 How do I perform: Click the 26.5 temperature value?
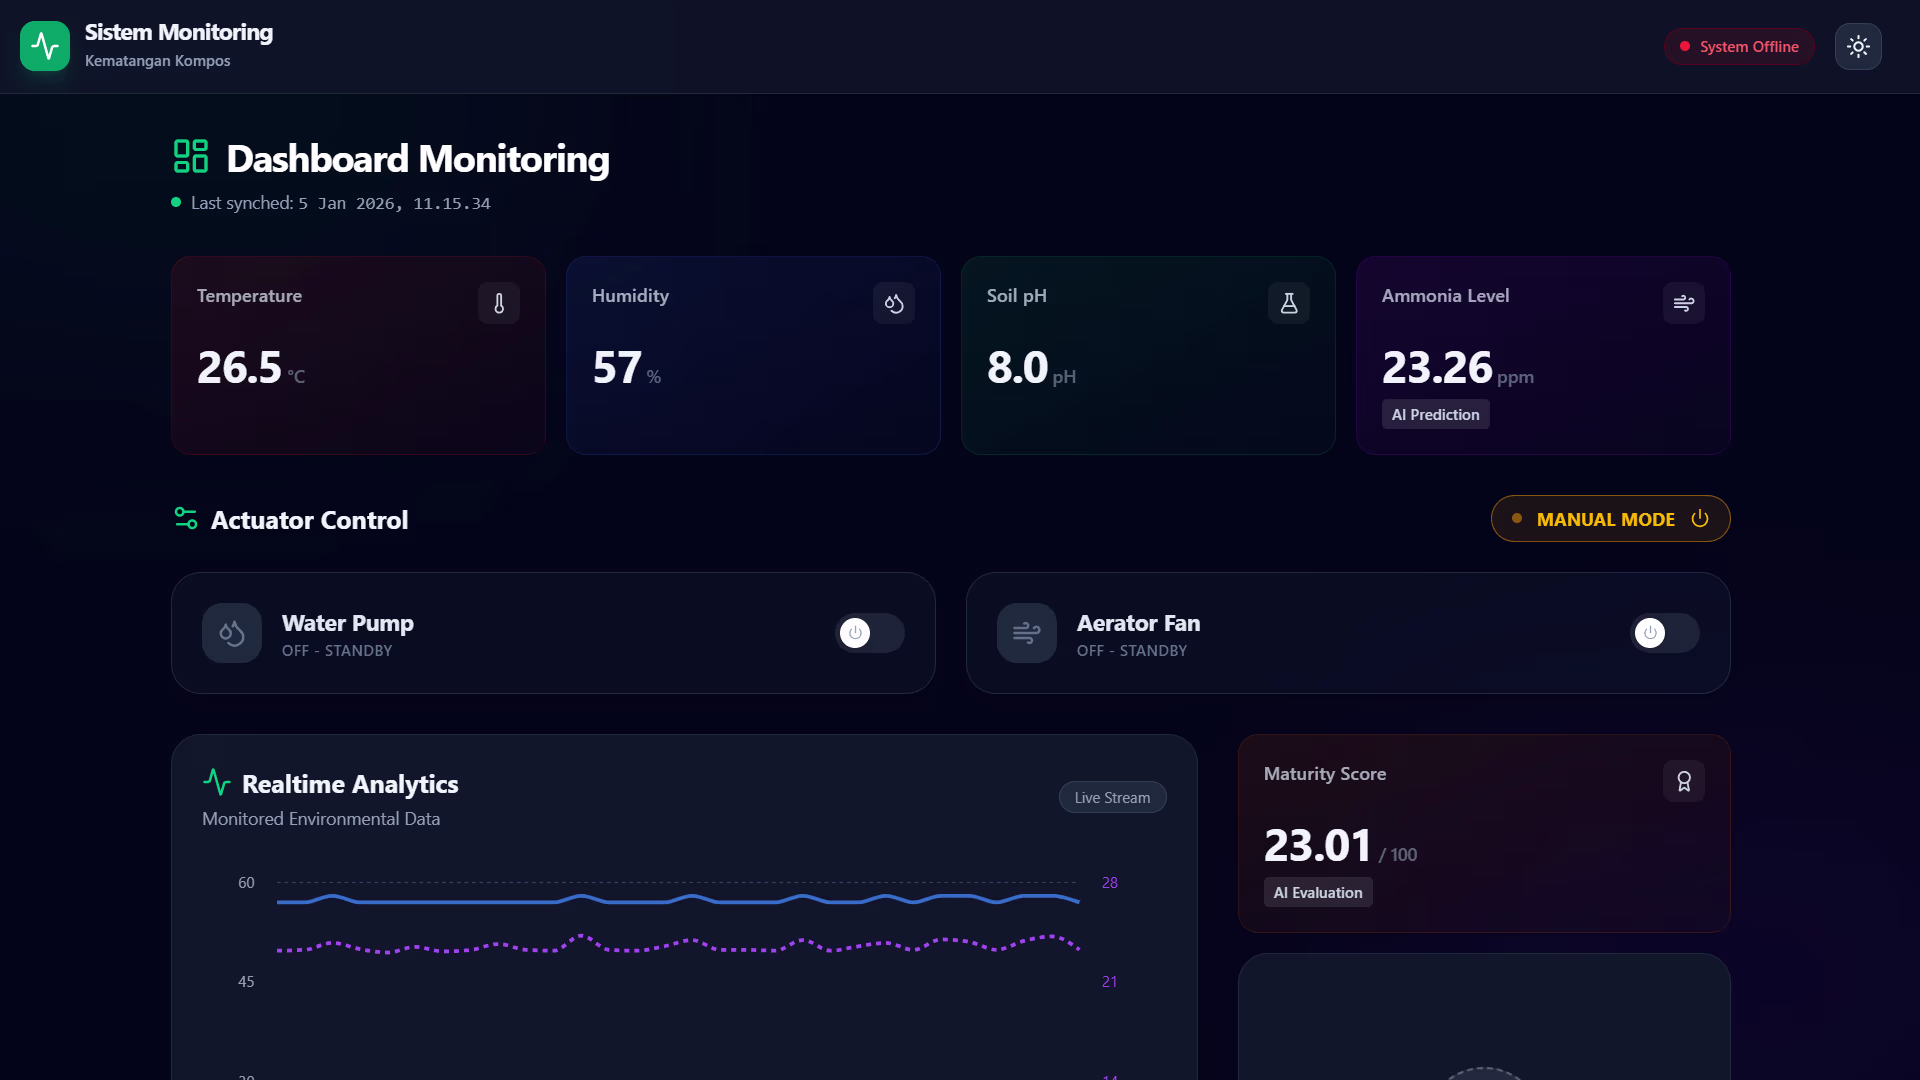click(x=239, y=367)
